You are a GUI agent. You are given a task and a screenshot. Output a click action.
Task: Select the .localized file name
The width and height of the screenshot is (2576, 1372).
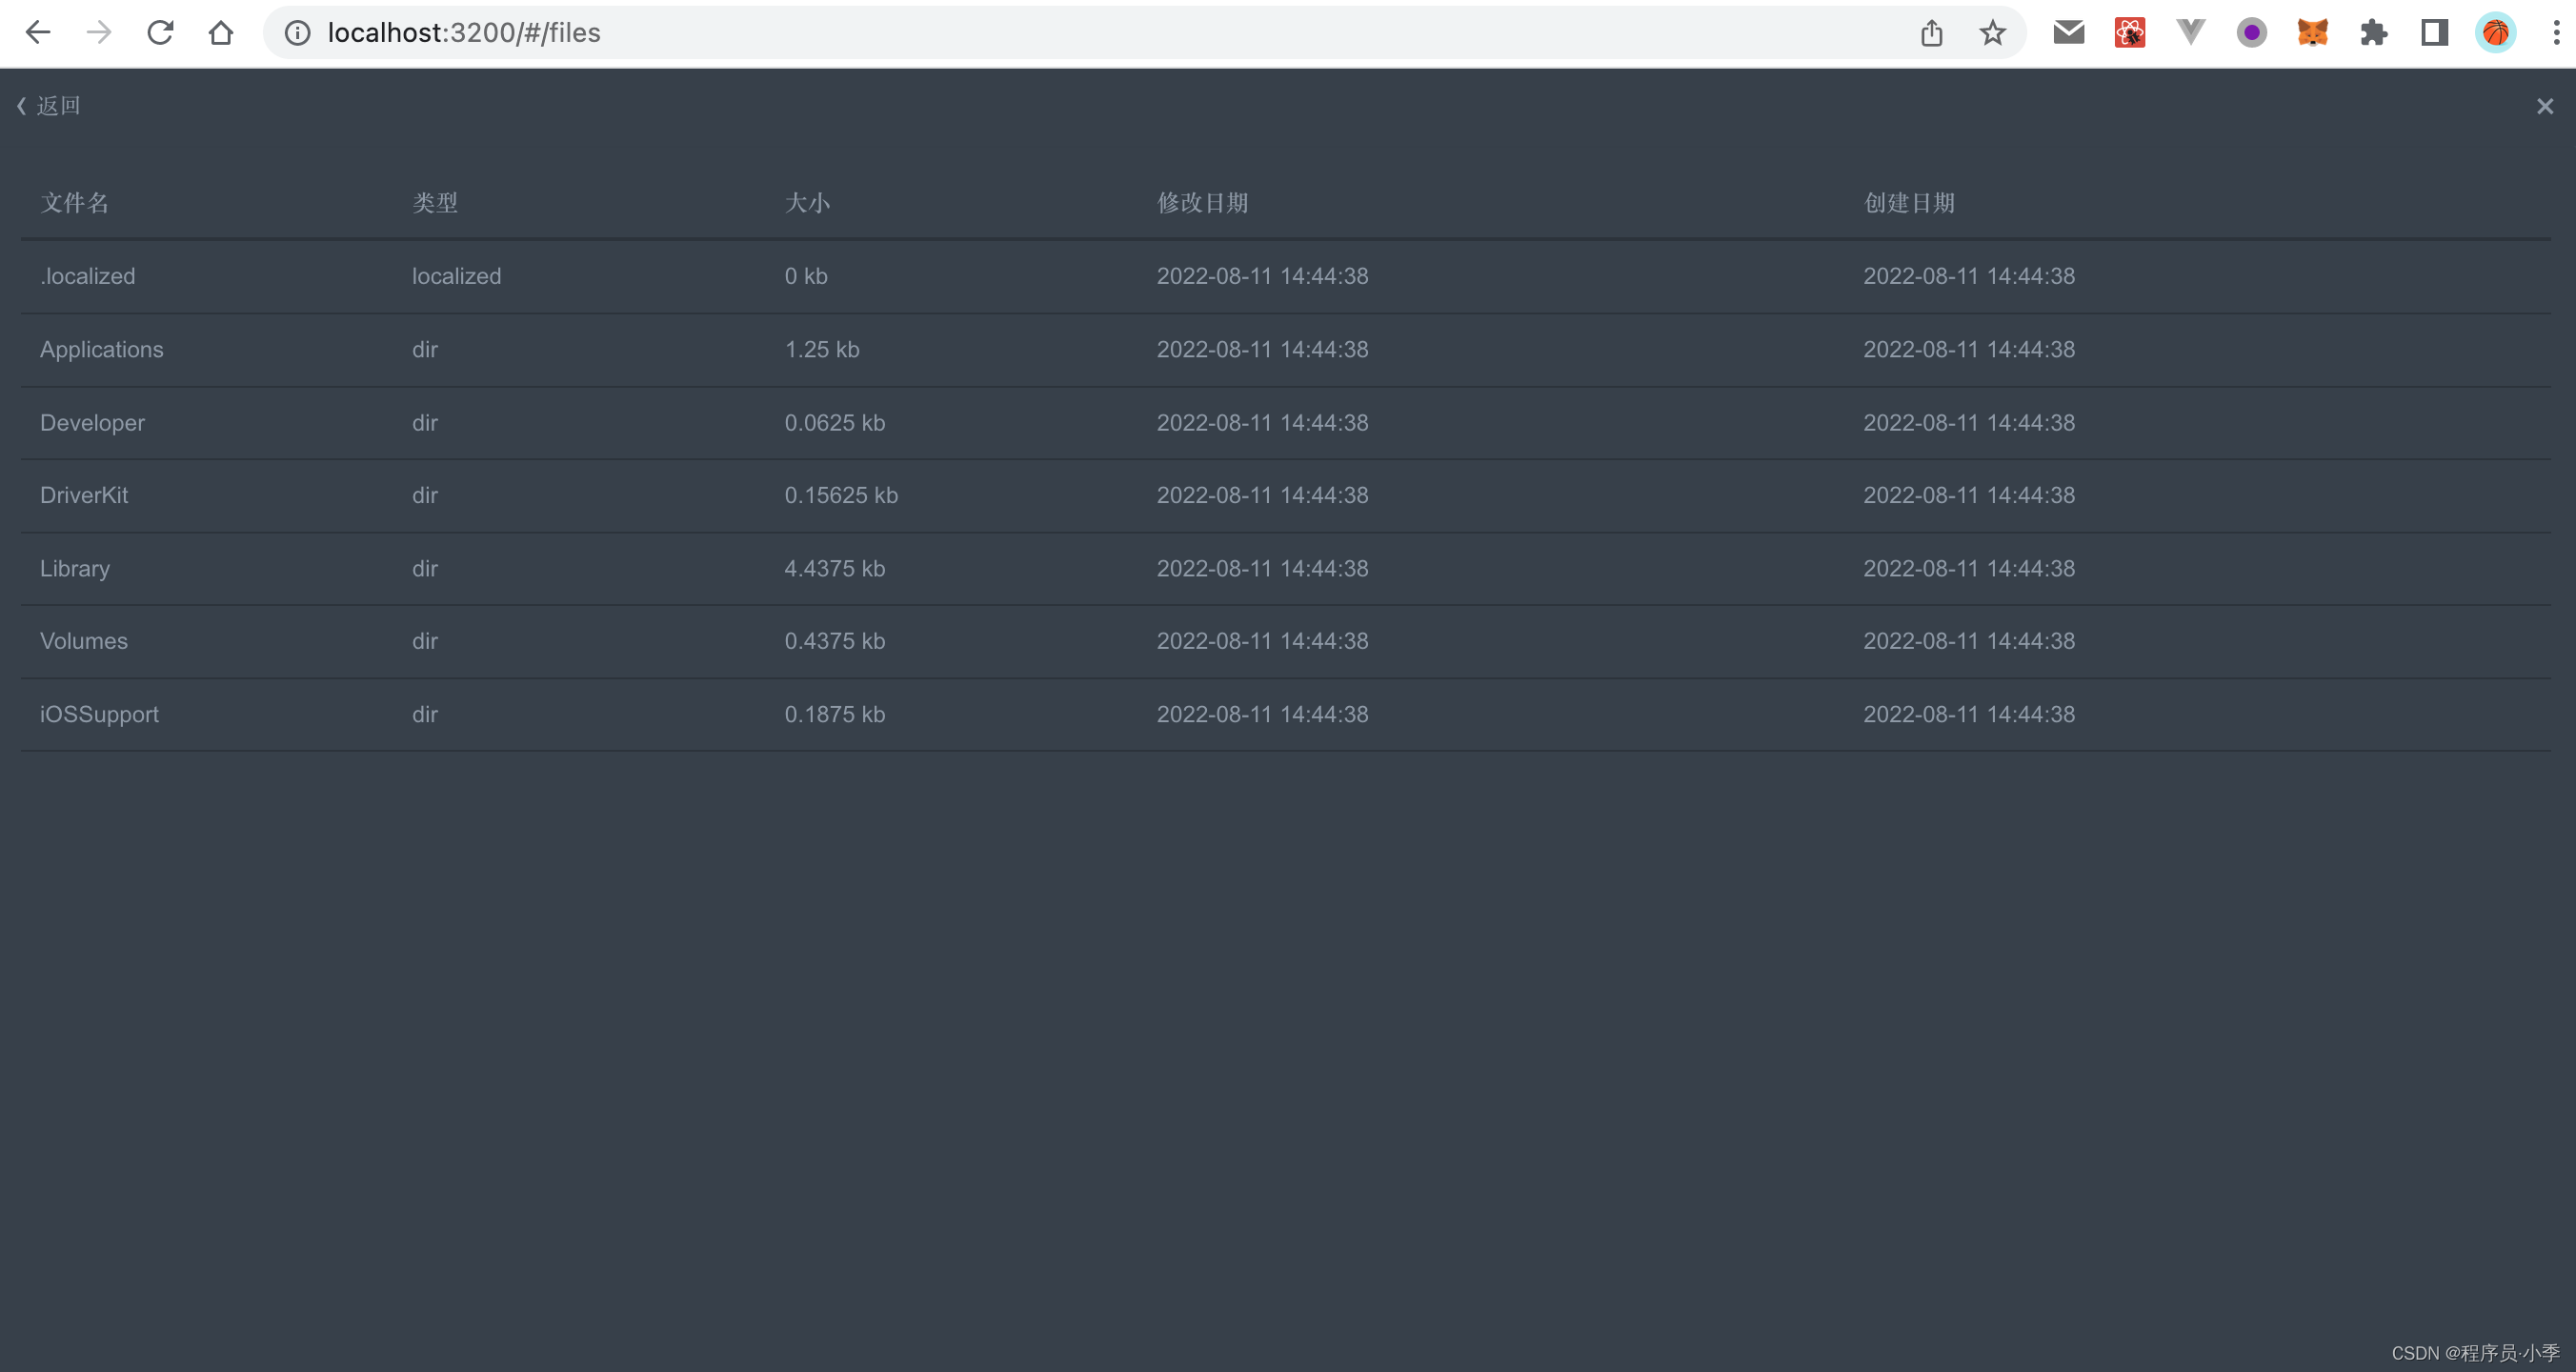pos(87,276)
